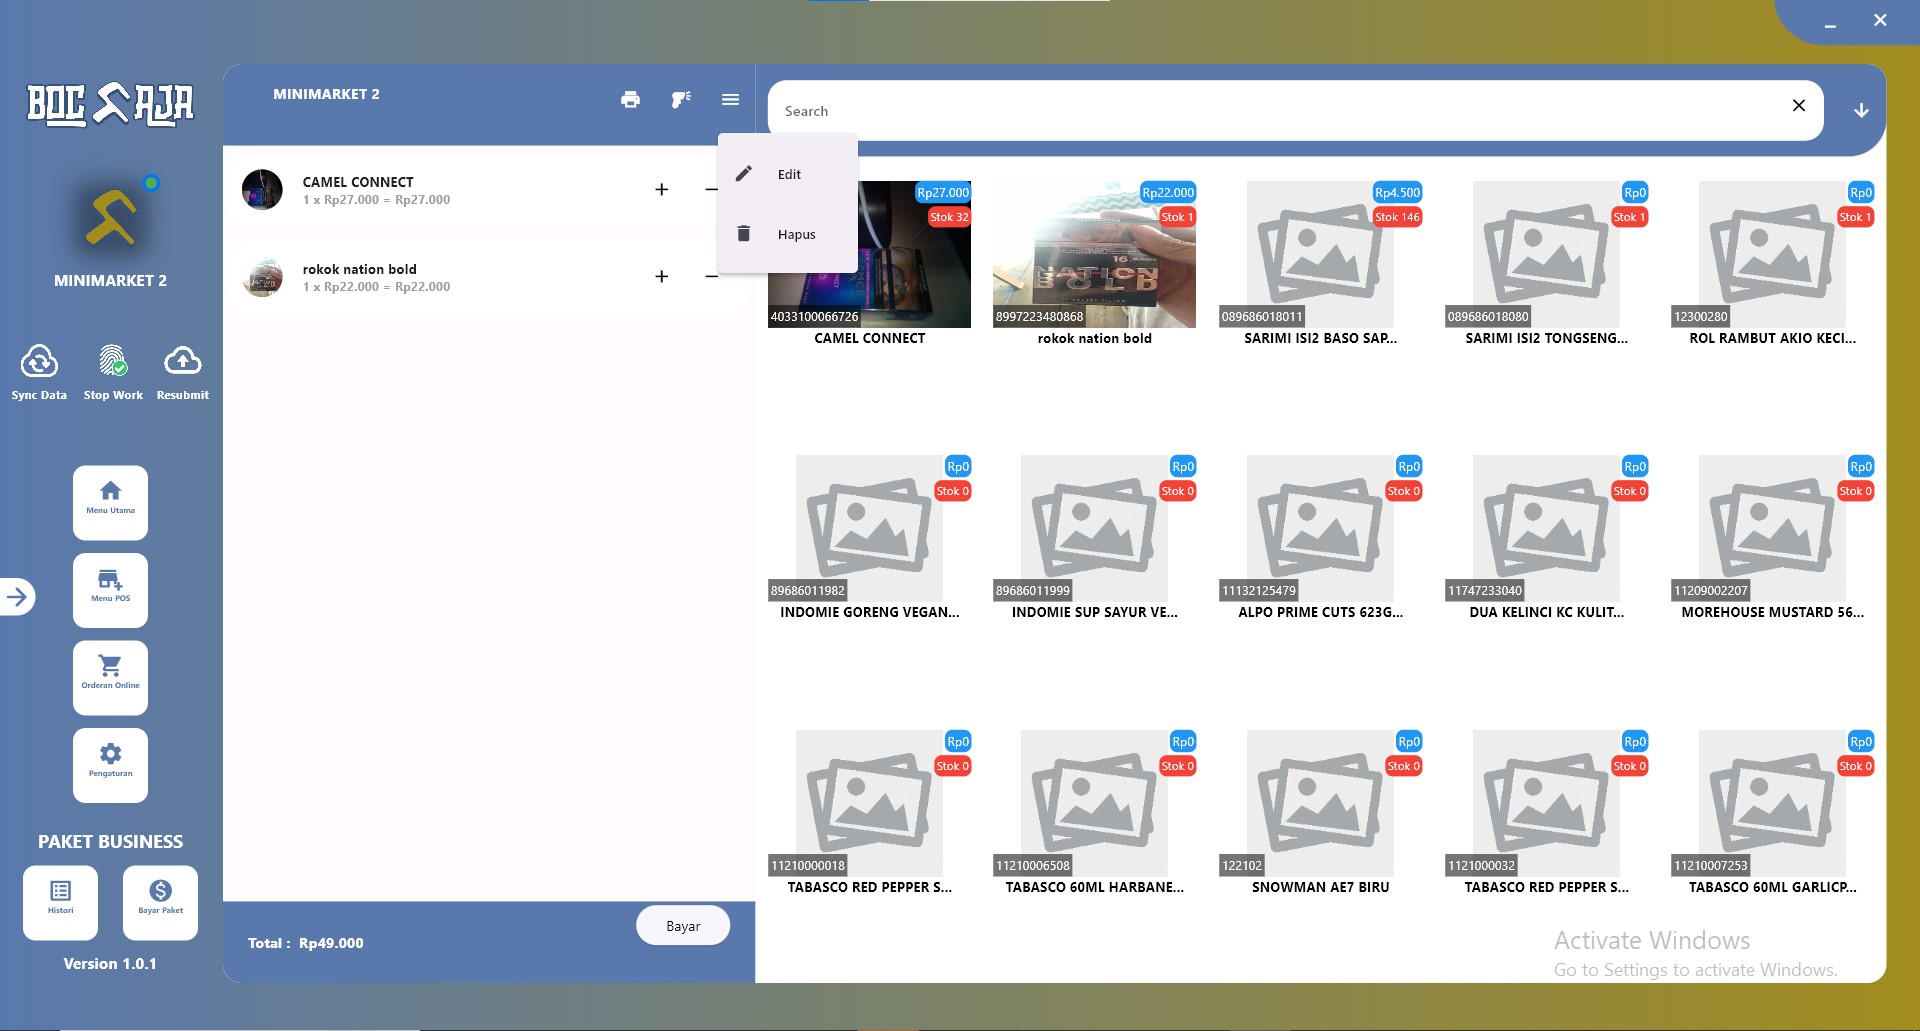Click the 'Total : Rp49.000' text

(x=306, y=943)
